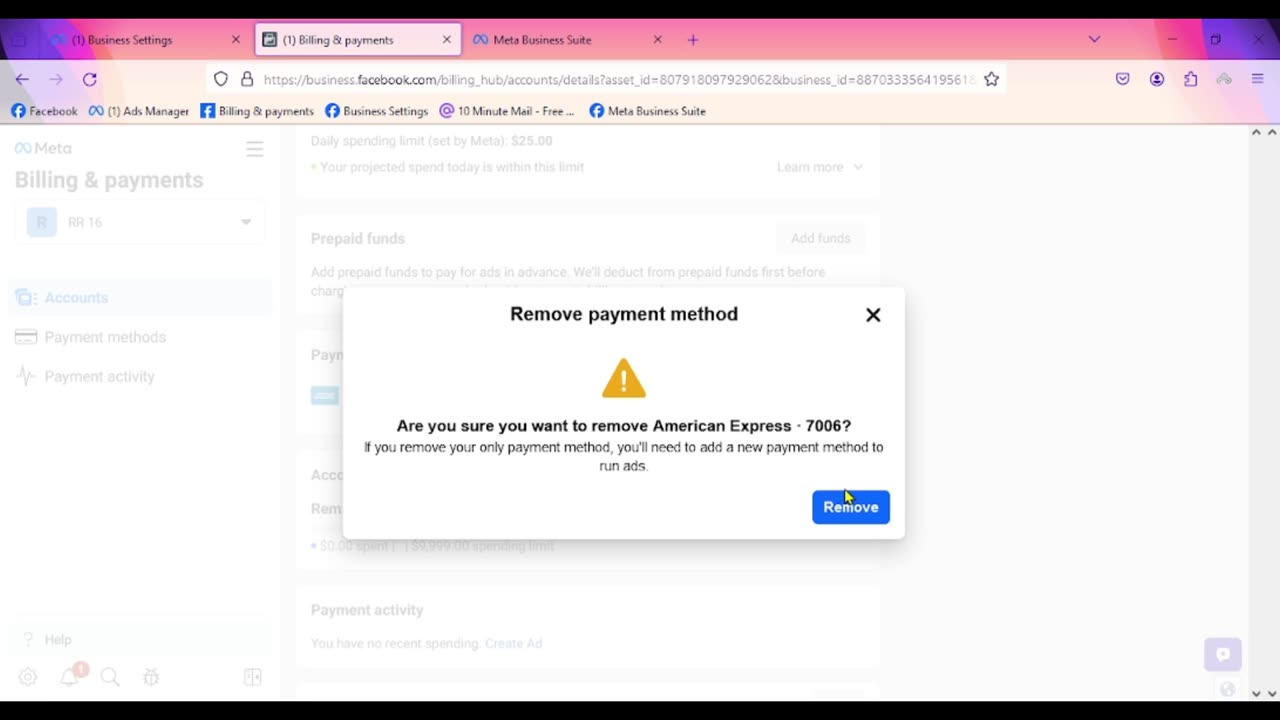Open Firefox hamburger application menu
The width and height of the screenshot is (1280, 720).
click(1258, 79)
